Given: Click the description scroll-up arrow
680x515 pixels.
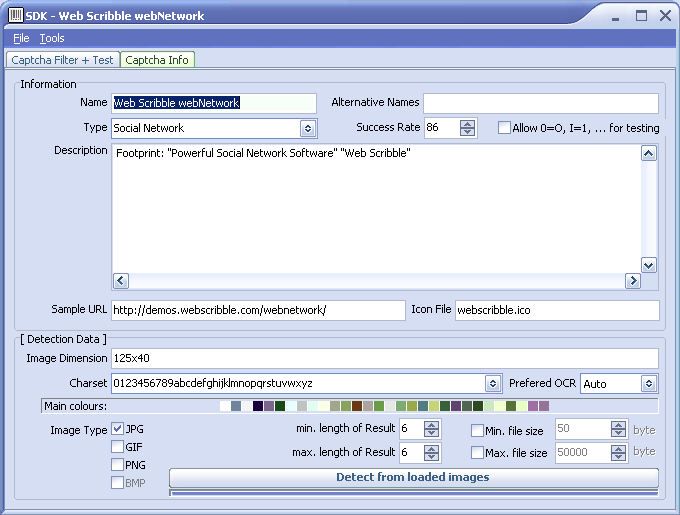Looking at the screenshot, I should [648, 153].
